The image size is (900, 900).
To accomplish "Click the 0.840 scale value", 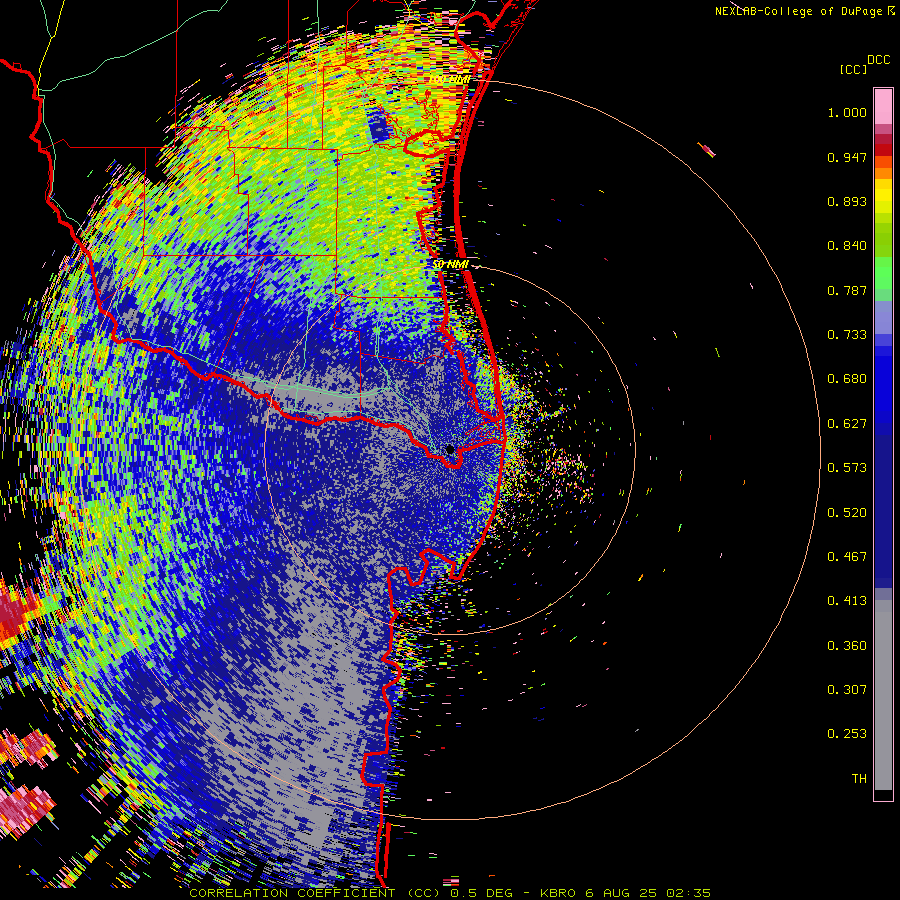I will (847, 246).
